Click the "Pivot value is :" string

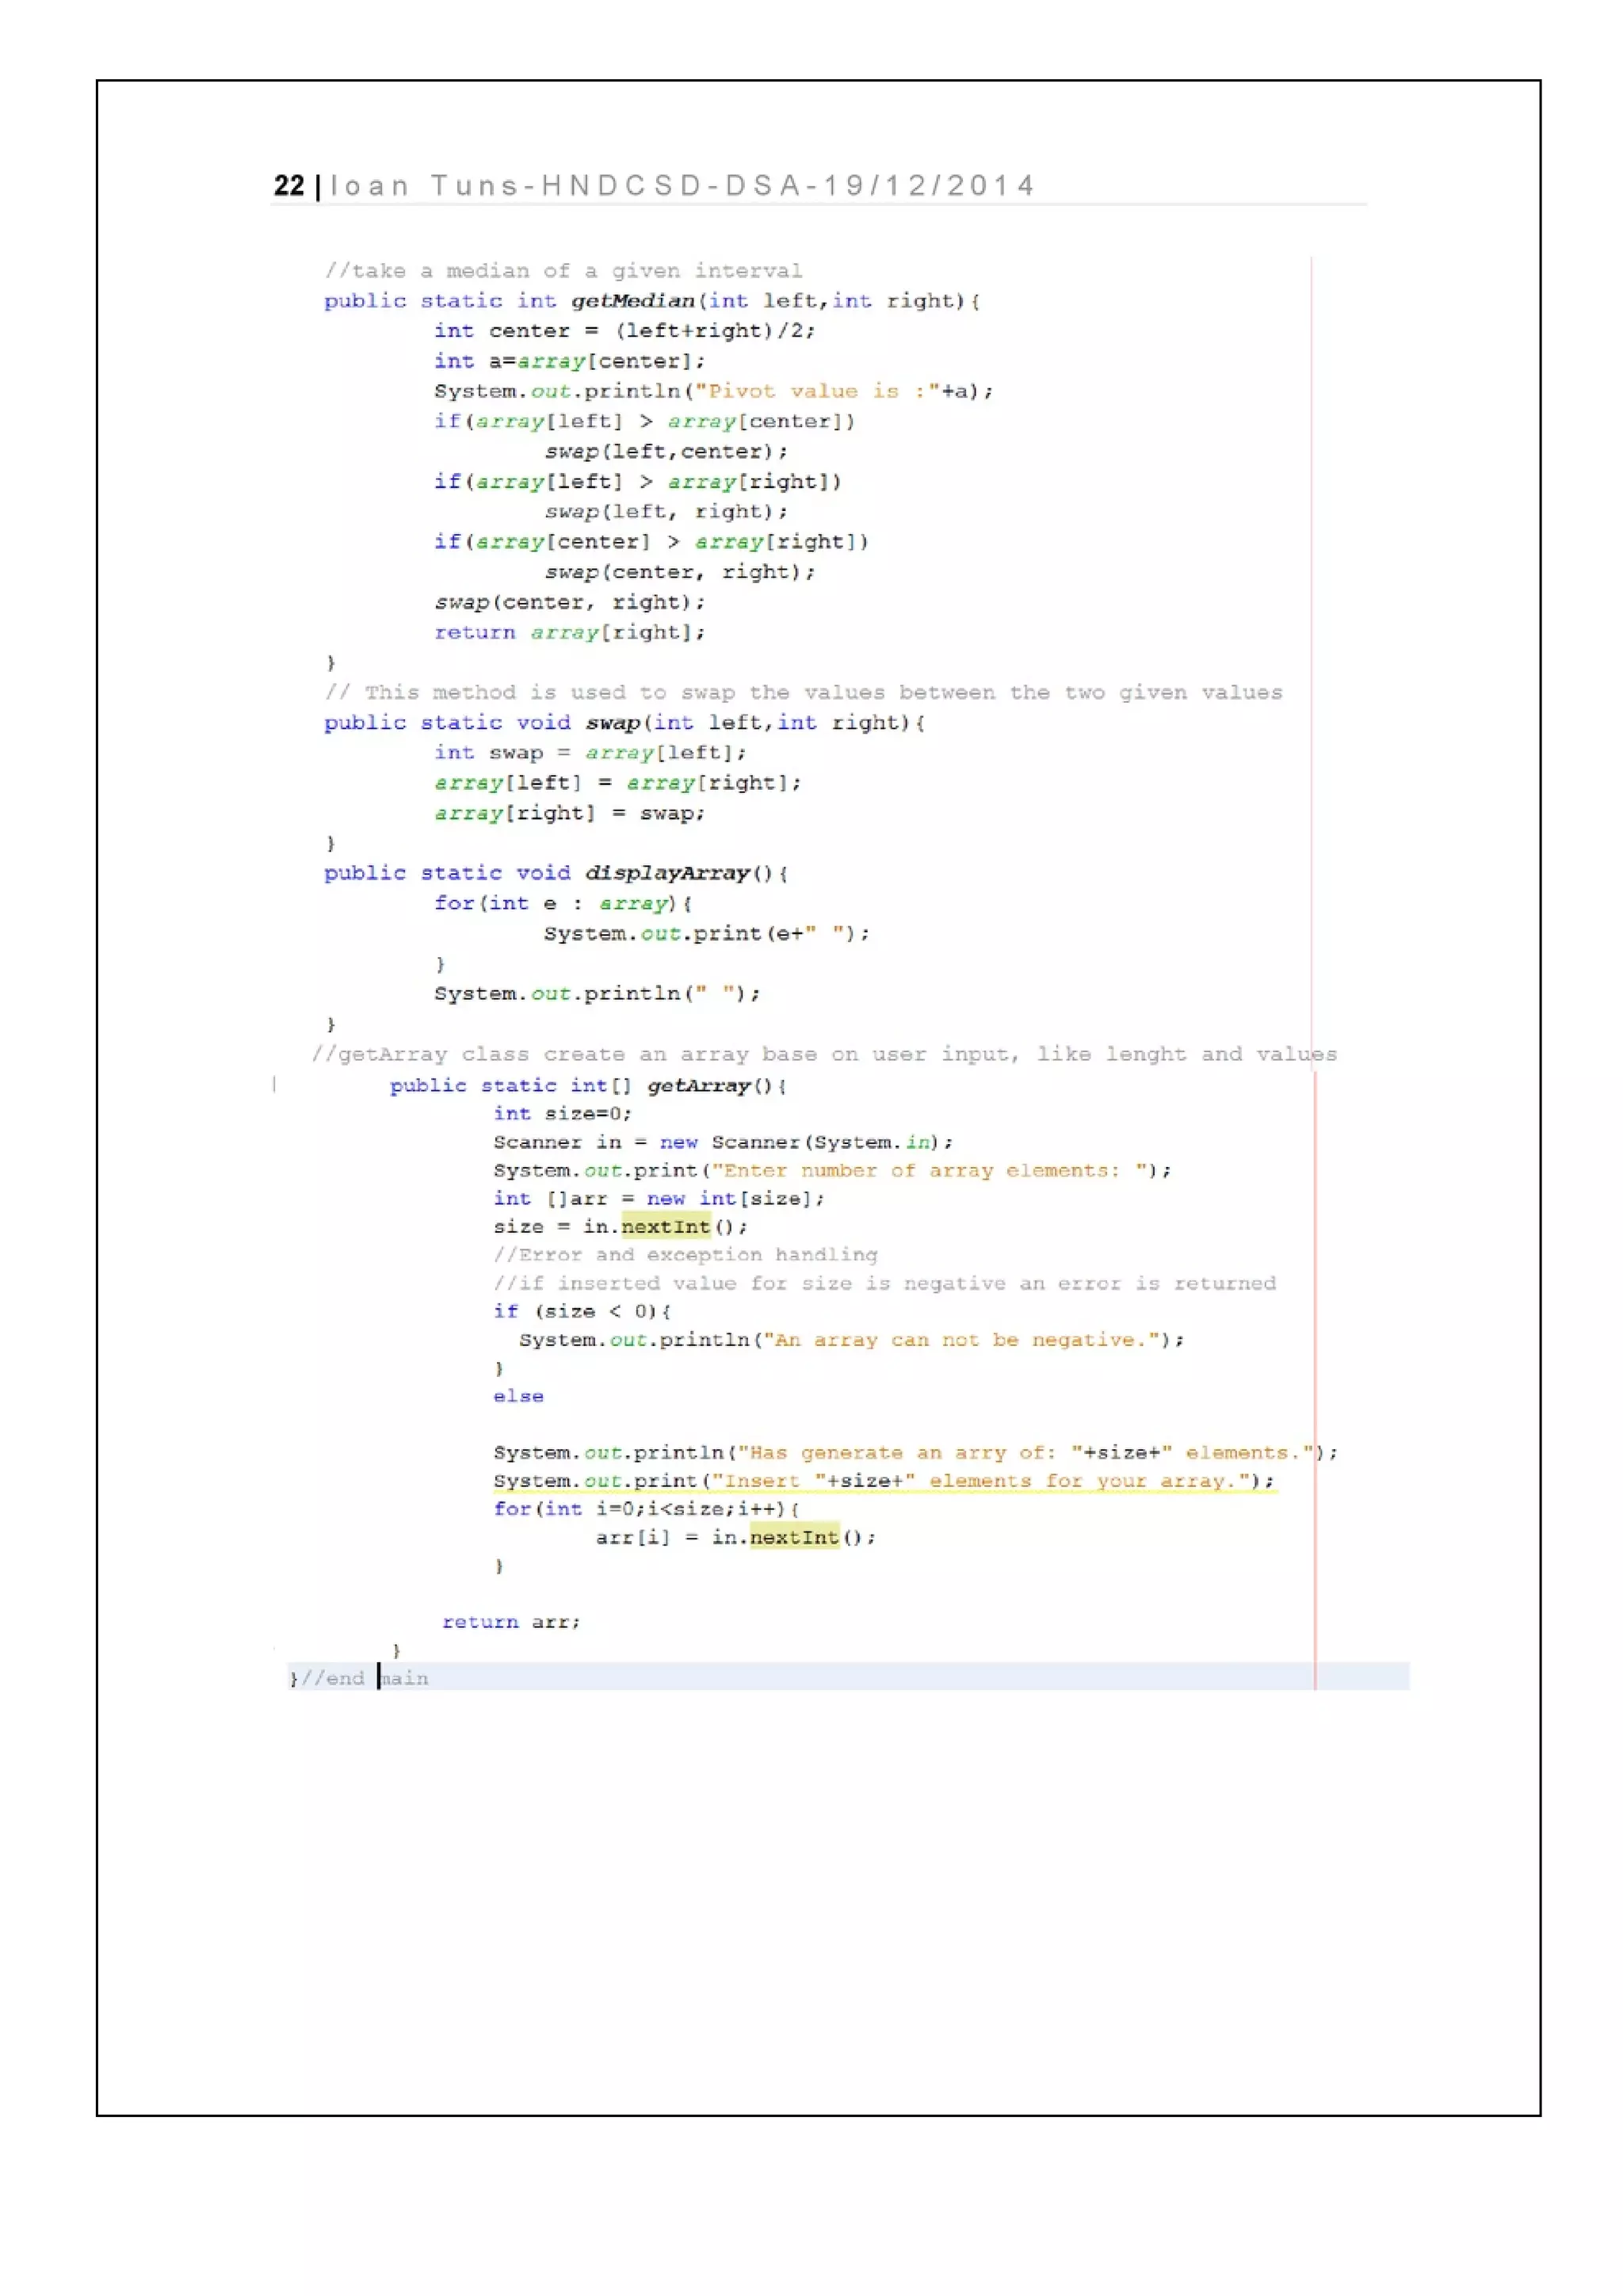pos(817,391)
